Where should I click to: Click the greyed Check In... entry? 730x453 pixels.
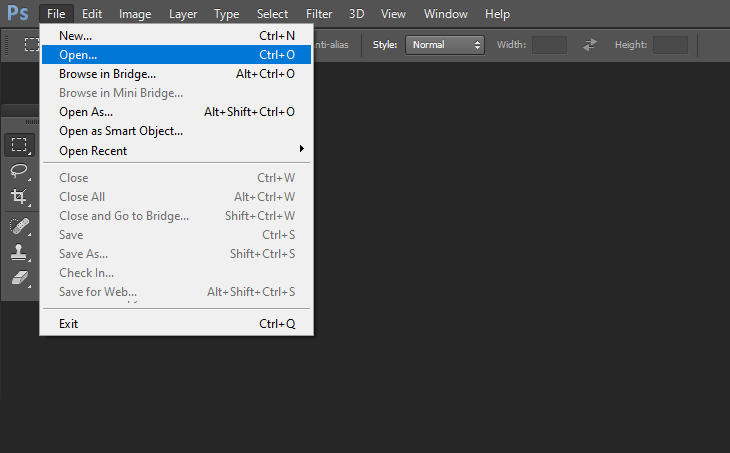coord(176,273)
